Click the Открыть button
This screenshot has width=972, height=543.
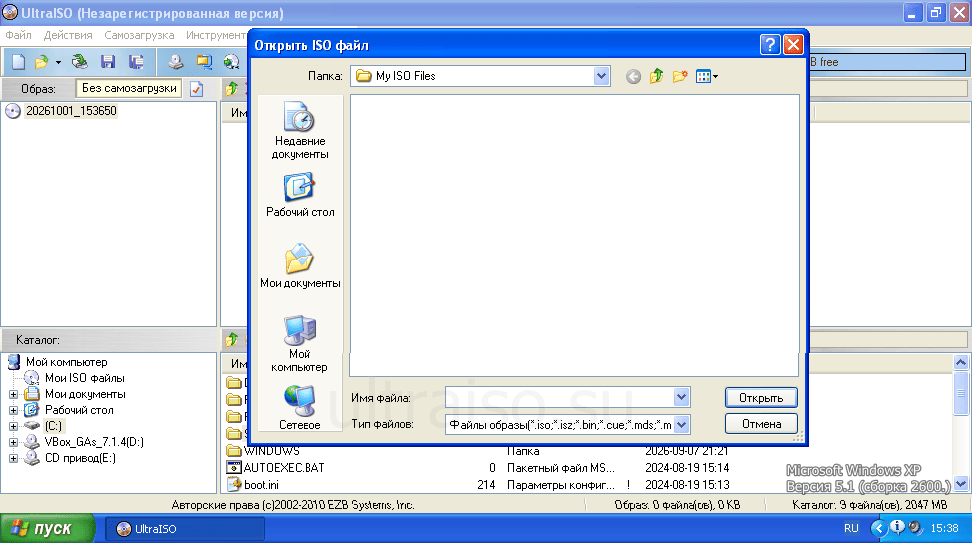(761, 398)
